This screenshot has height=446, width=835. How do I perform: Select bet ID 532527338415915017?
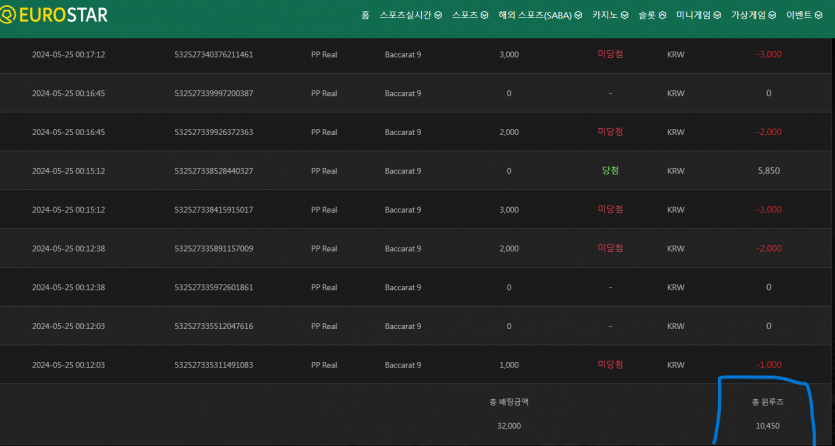tap(214, 210)
